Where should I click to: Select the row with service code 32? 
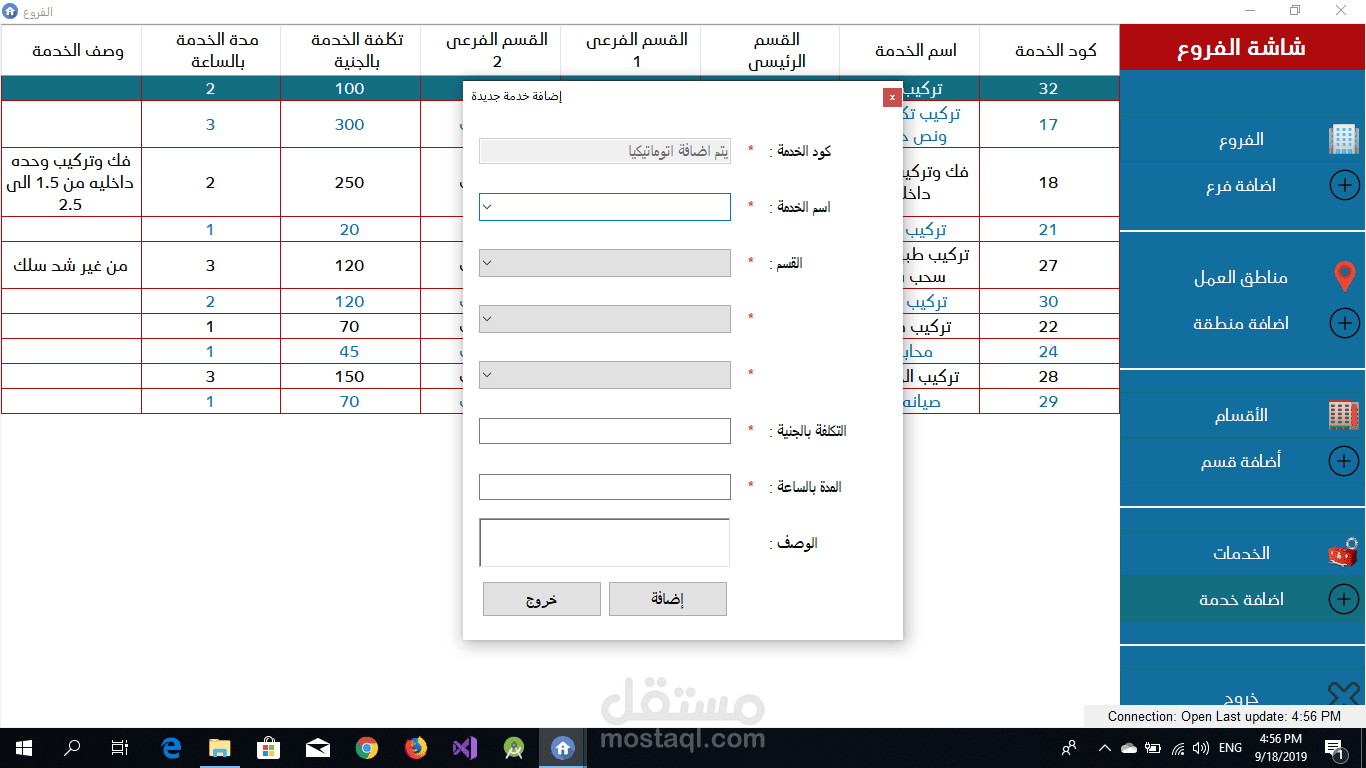click(560, 88)
